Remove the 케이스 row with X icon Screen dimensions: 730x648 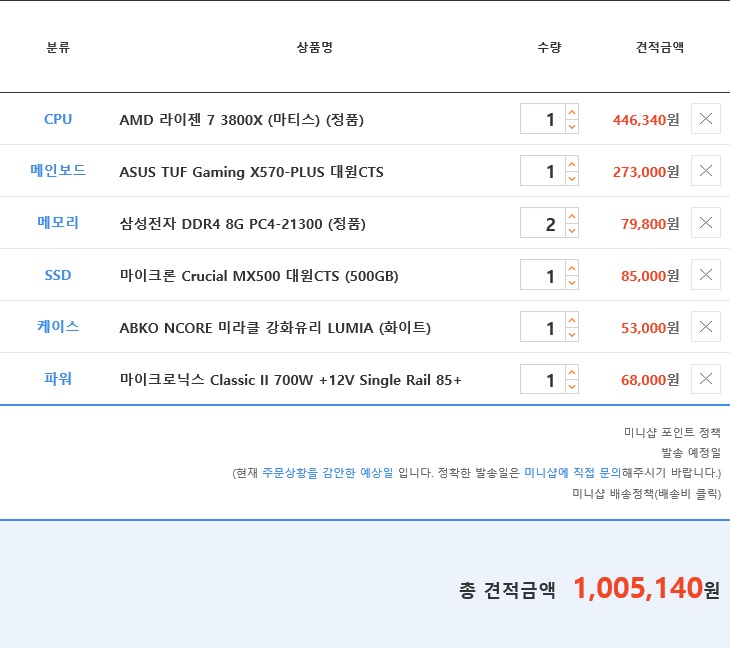(706, 327)
